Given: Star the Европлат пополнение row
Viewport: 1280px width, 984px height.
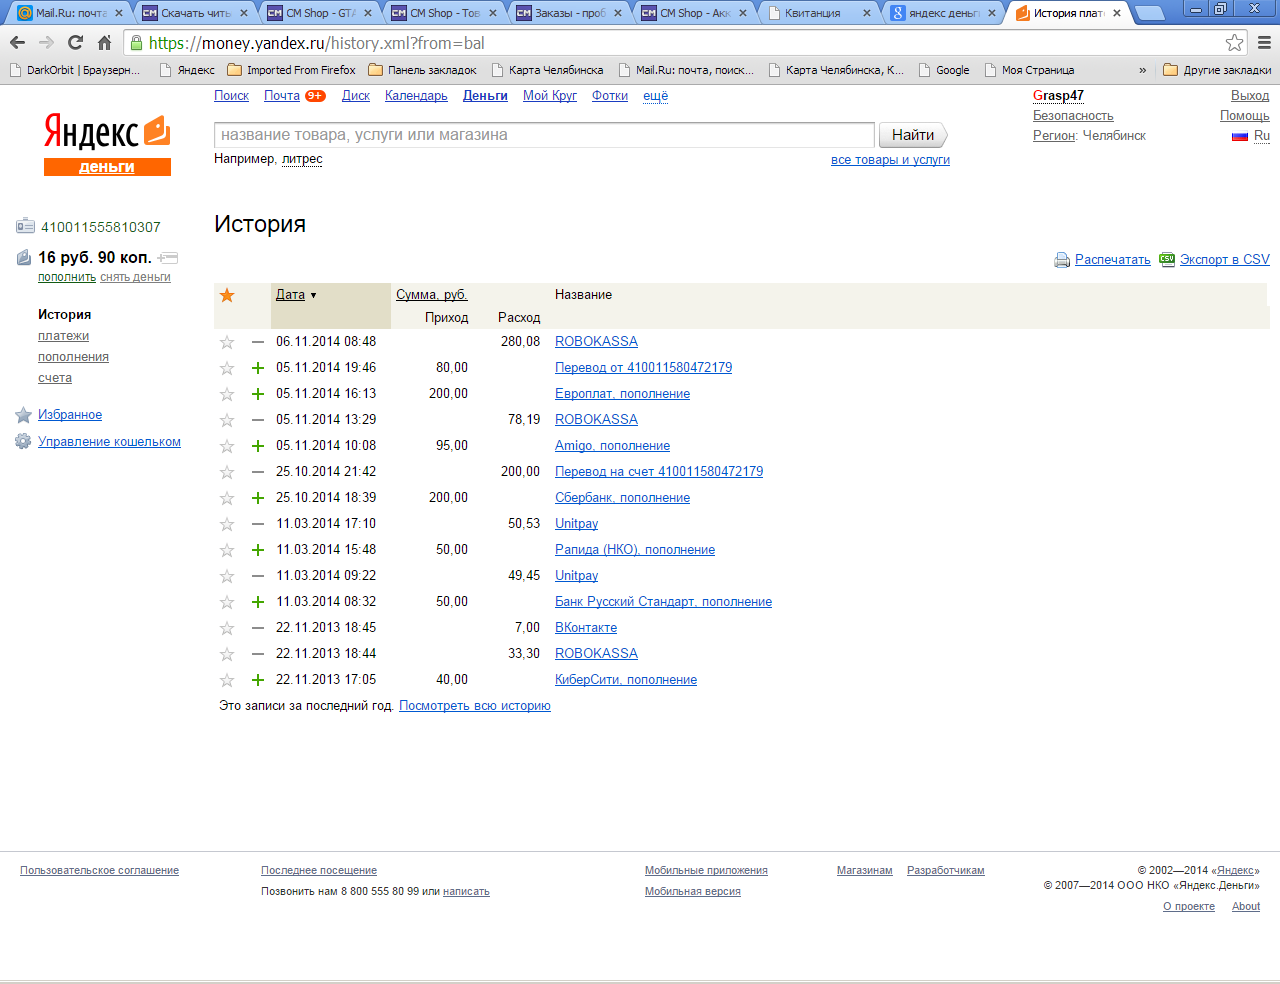Looking at the screenshot, I should (227, 394).
